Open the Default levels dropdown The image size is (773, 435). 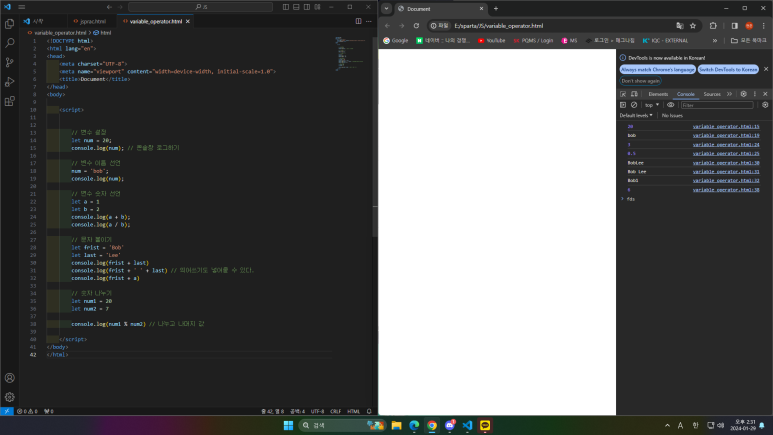click(636, 115)
